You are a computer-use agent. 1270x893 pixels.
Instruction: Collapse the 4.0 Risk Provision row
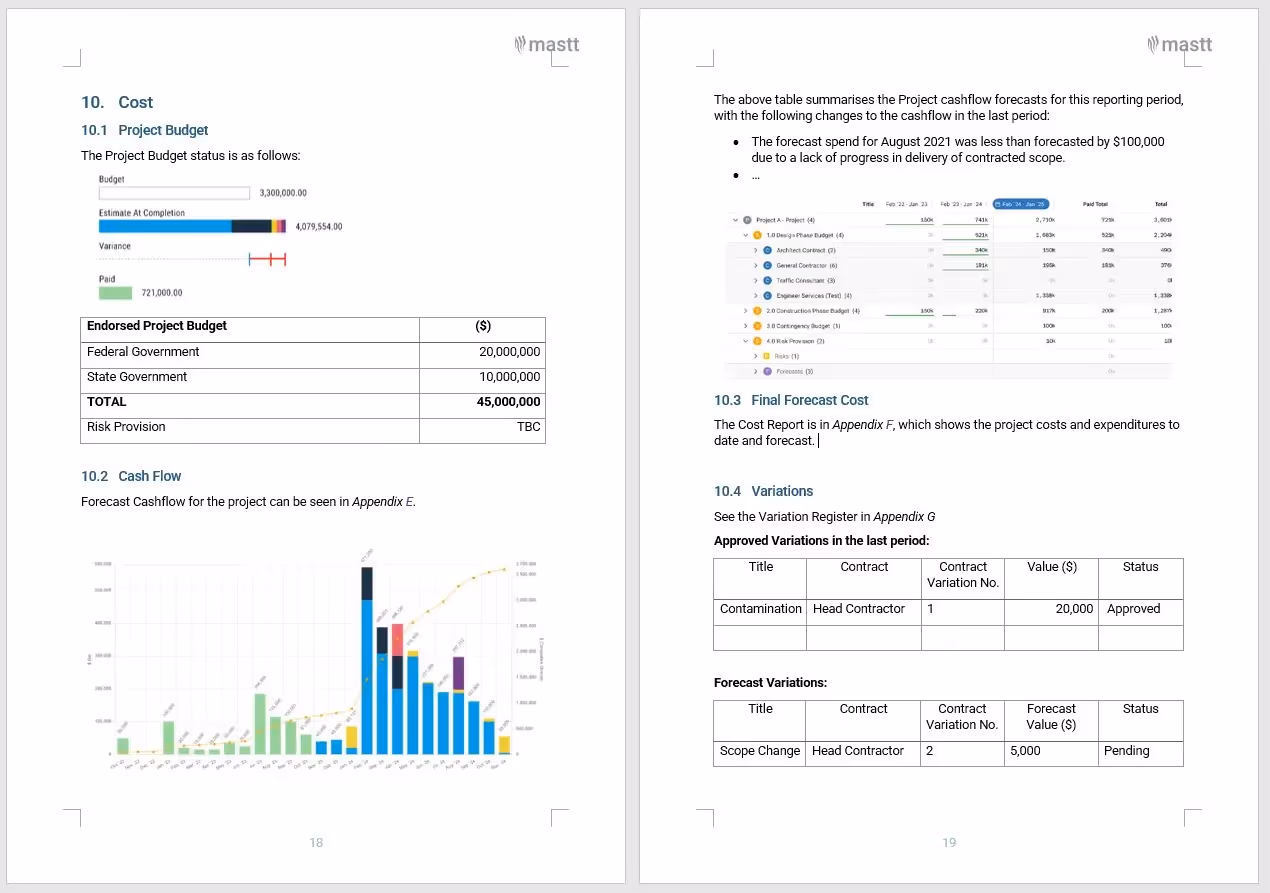pyautogui.click(x=745, y=341)
